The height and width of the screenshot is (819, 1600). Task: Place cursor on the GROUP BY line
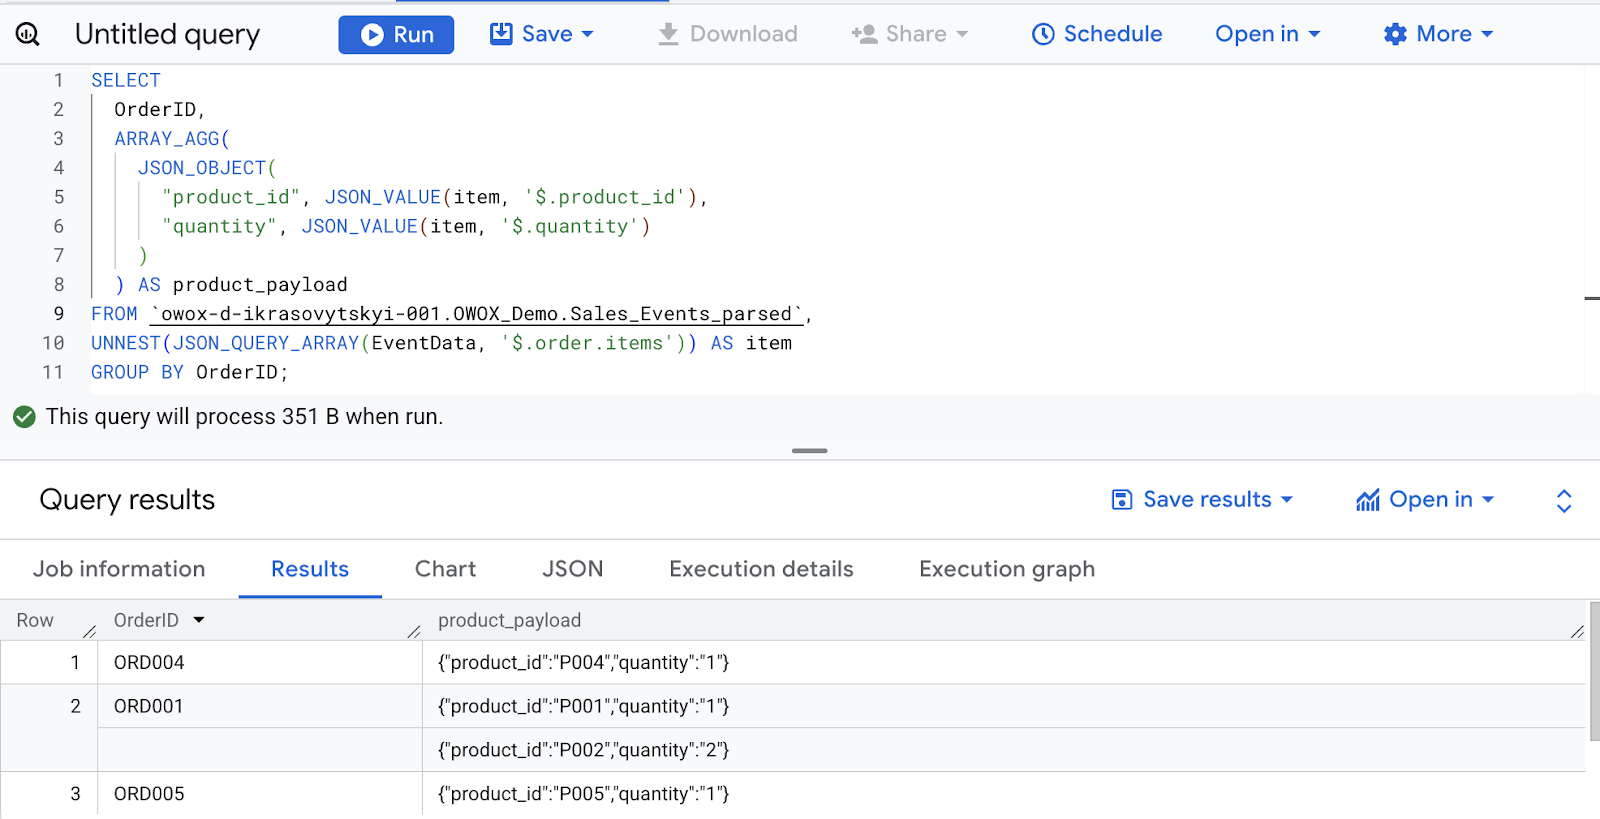(190, 372)
